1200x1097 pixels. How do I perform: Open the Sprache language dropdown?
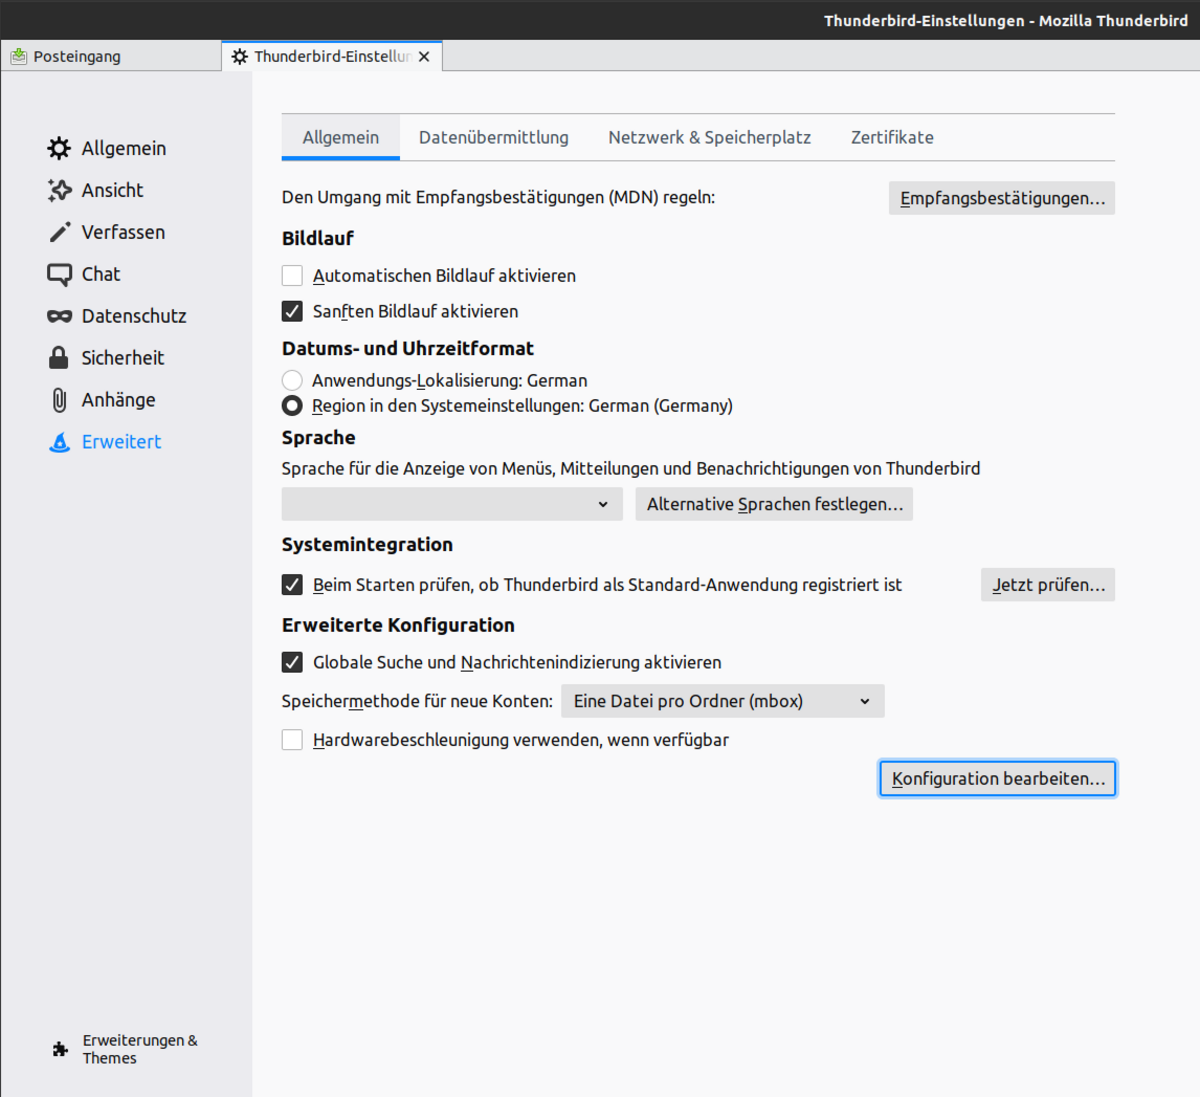pyautogui.click(x=451, y=504)
